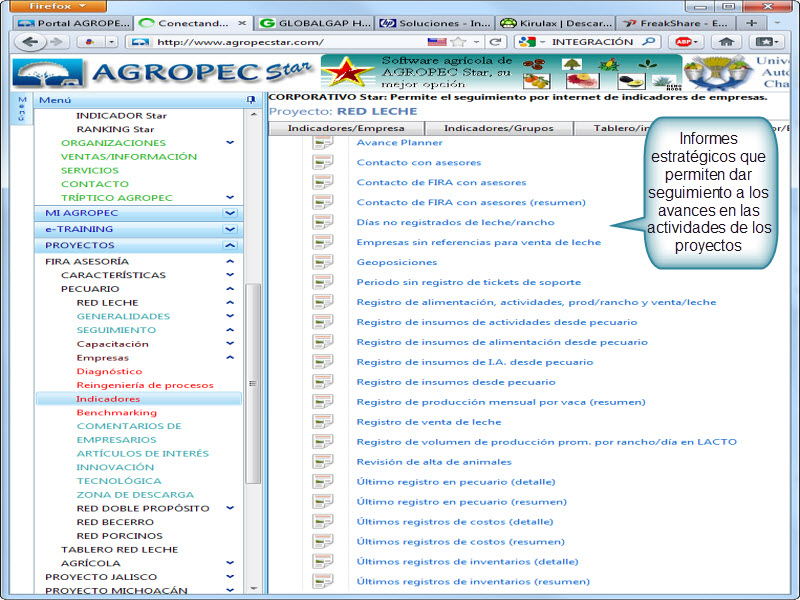Click the AGROPEC Star logo image

[x=162, y=73]
